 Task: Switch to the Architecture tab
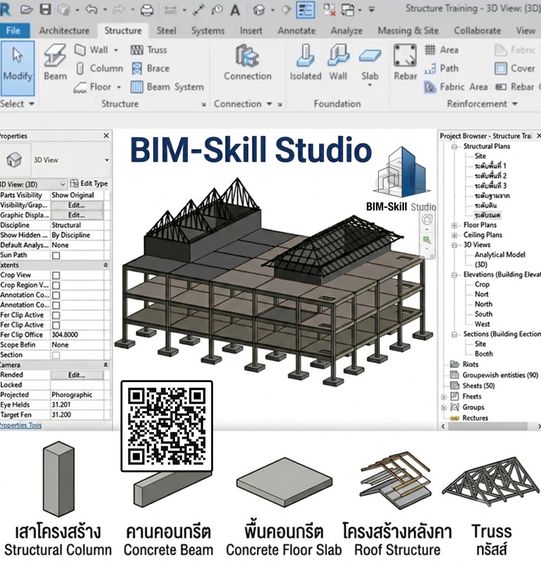click(x=64, y=31)
